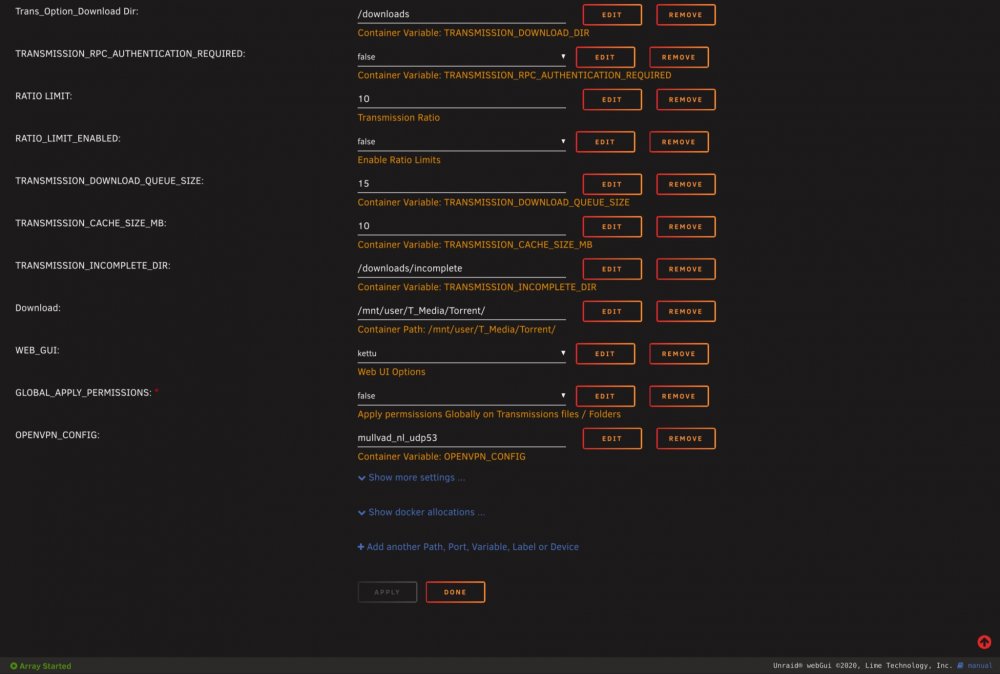Open WEB_GUI kettu dropdown
The image size is (1000, 674).
pos(461,353)
